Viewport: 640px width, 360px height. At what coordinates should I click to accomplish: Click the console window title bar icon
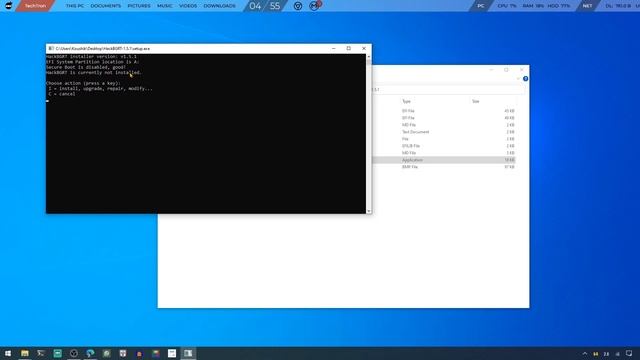(x=51, y=48)
